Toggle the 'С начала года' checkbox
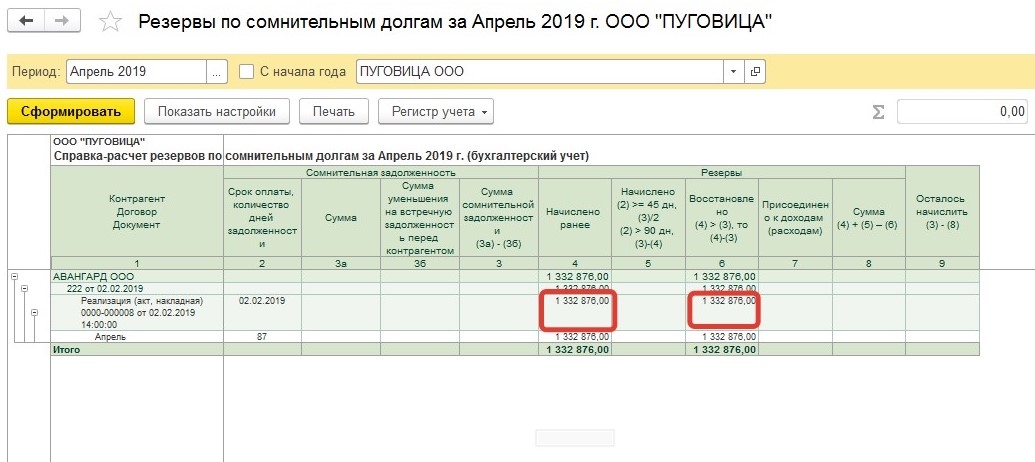Viewport: 1035px width, 462px height. pos(246,72)
